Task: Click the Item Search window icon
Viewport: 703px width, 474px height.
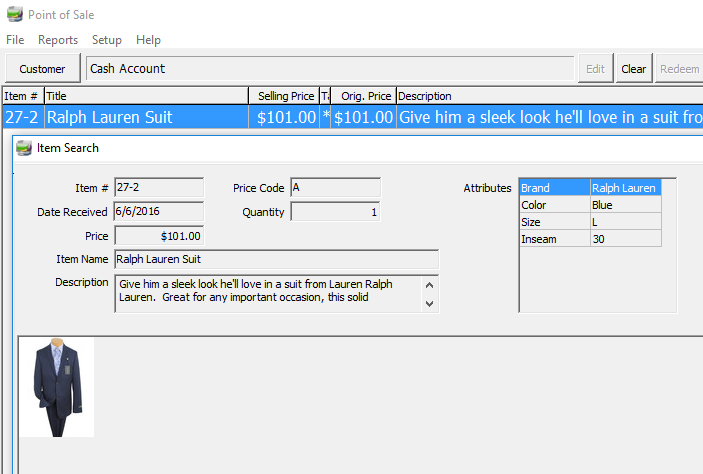Action: 24,148
